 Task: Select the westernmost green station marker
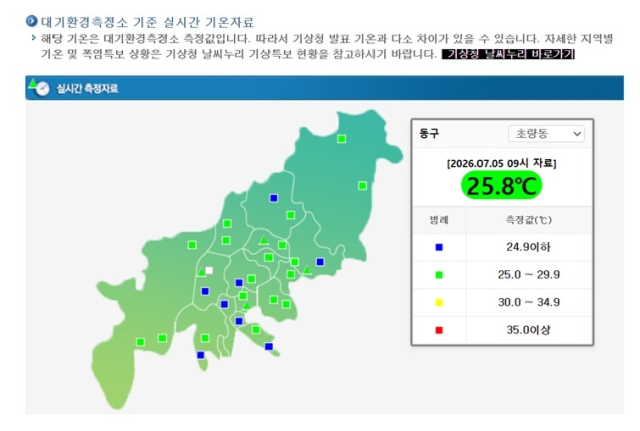pyautogui.click(x=140, y=342)
